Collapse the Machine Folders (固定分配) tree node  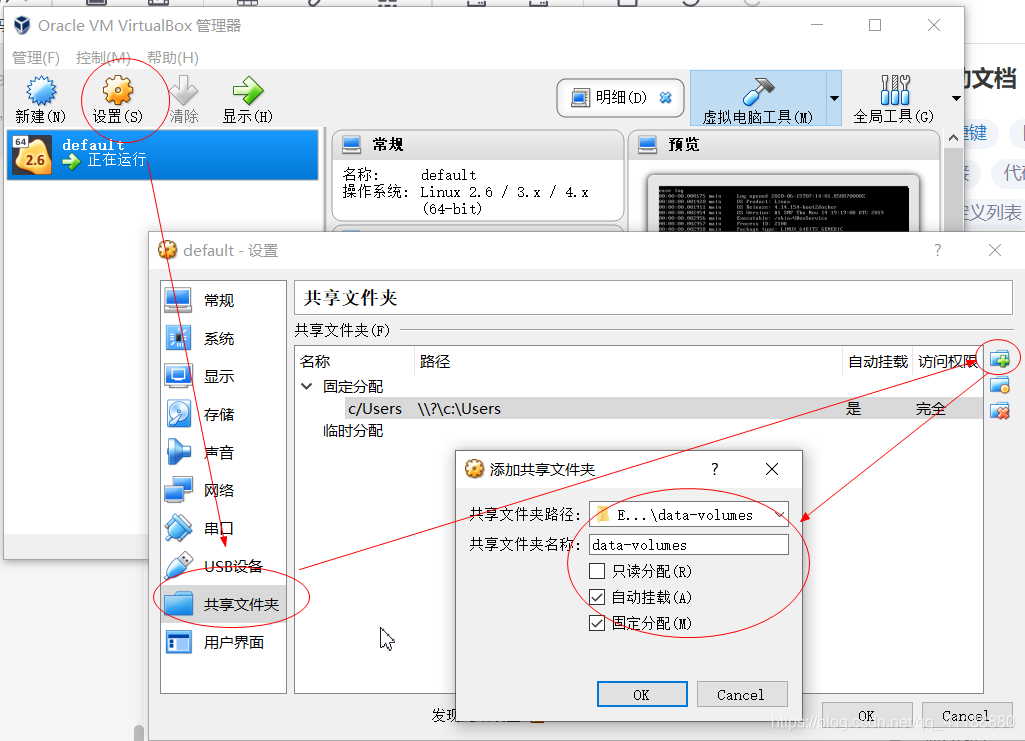[307, 386]
